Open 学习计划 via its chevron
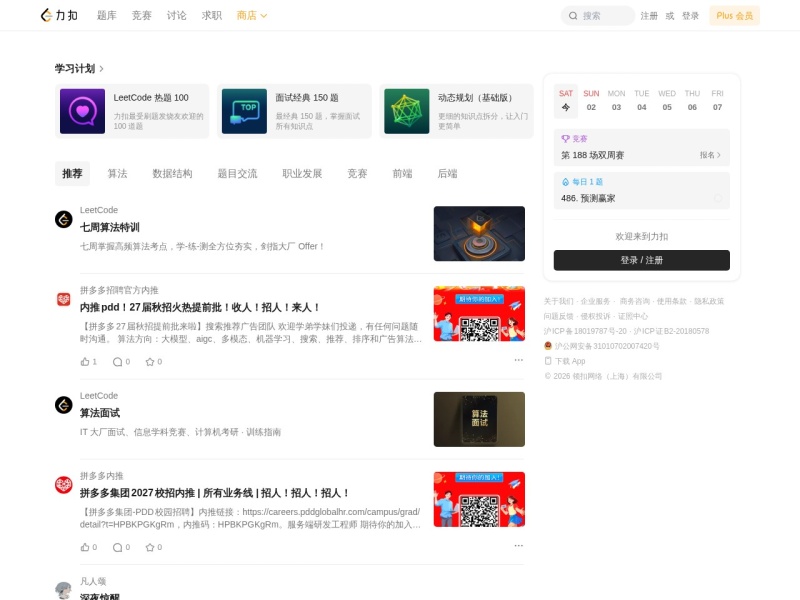 (102, 68)
